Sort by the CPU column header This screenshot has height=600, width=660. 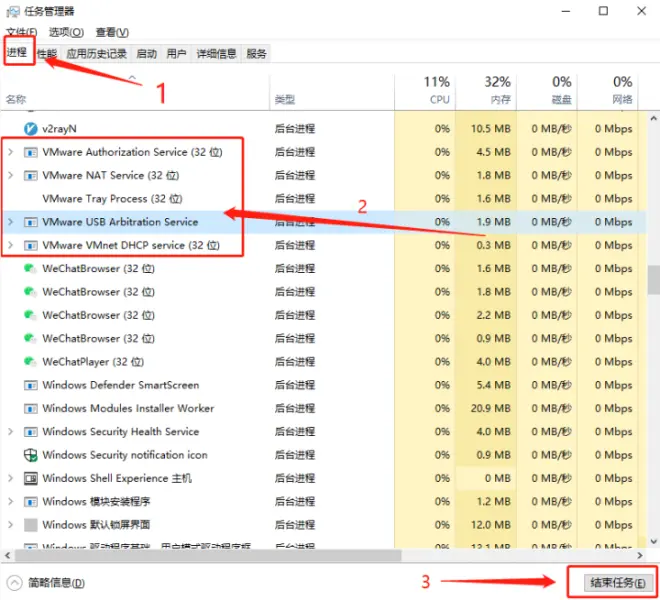[425, 90]
